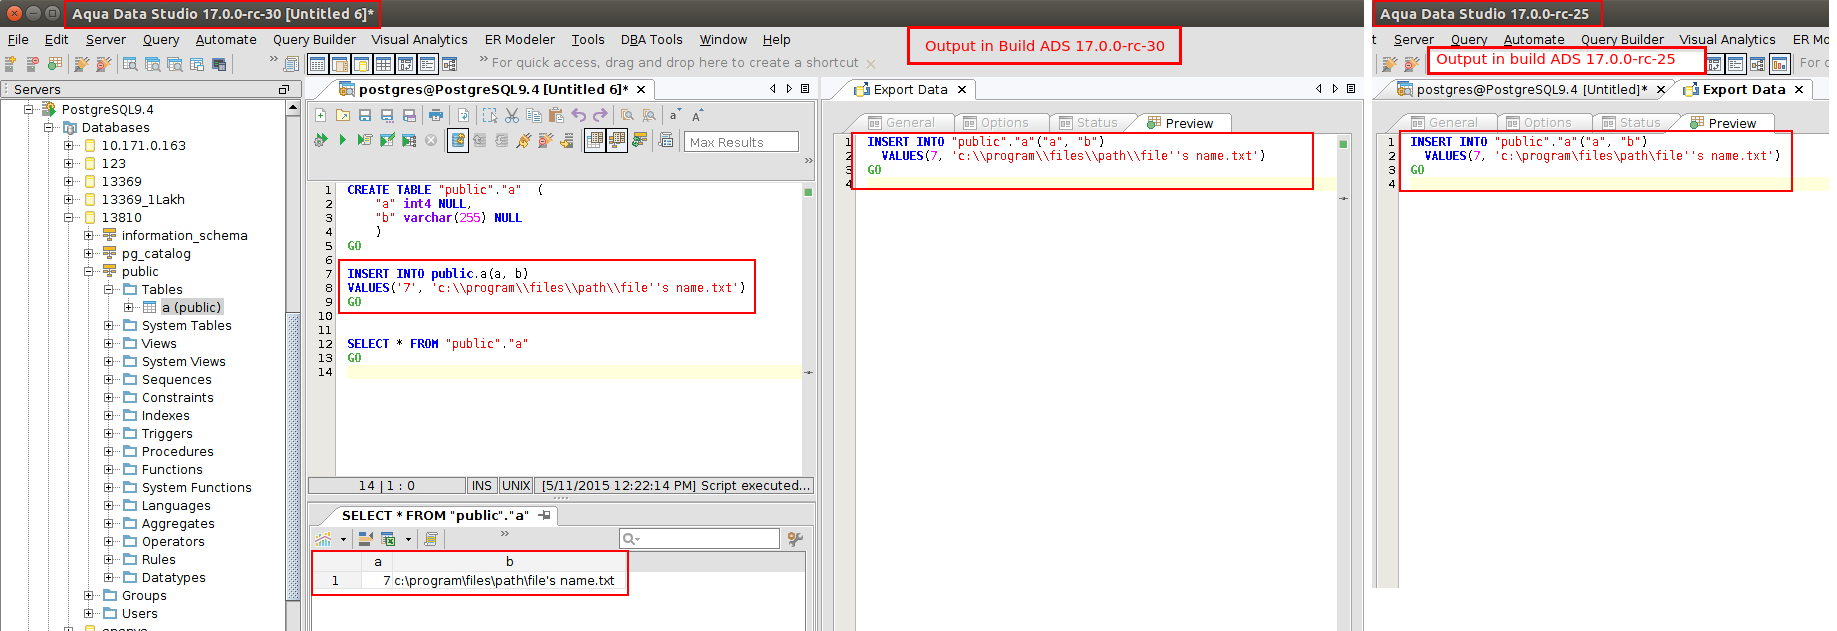Click the Find magnifier icon in query toolbar
This screenshot has width=1837, height=631.
point(627,115)
